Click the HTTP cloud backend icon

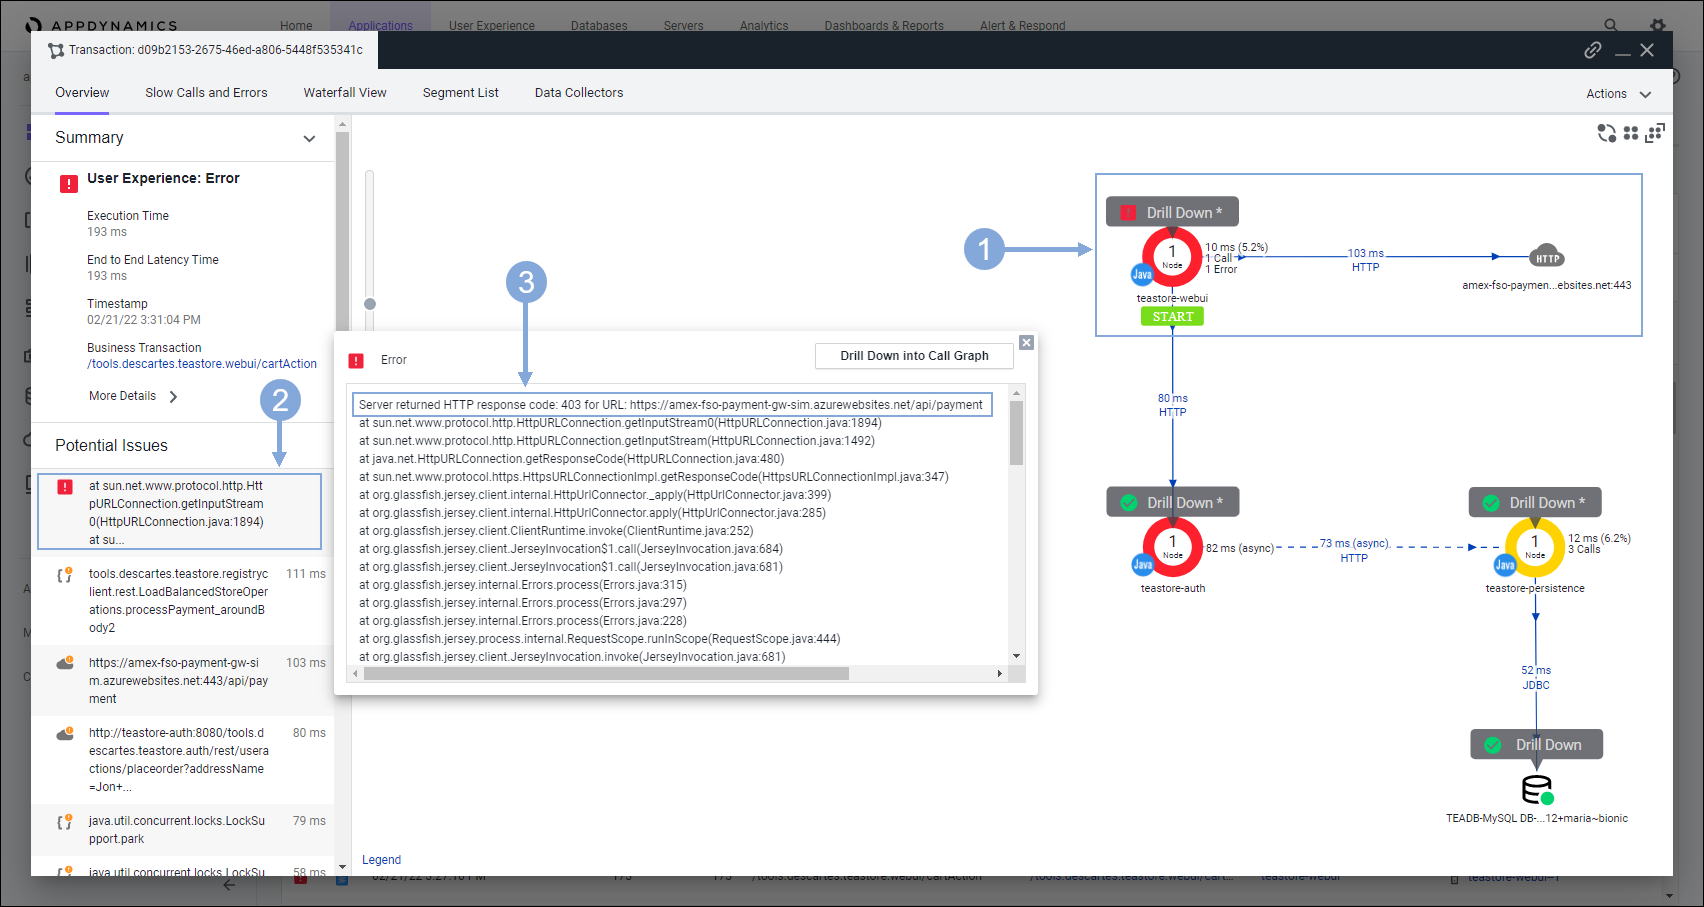click(x=1546, y=257)
